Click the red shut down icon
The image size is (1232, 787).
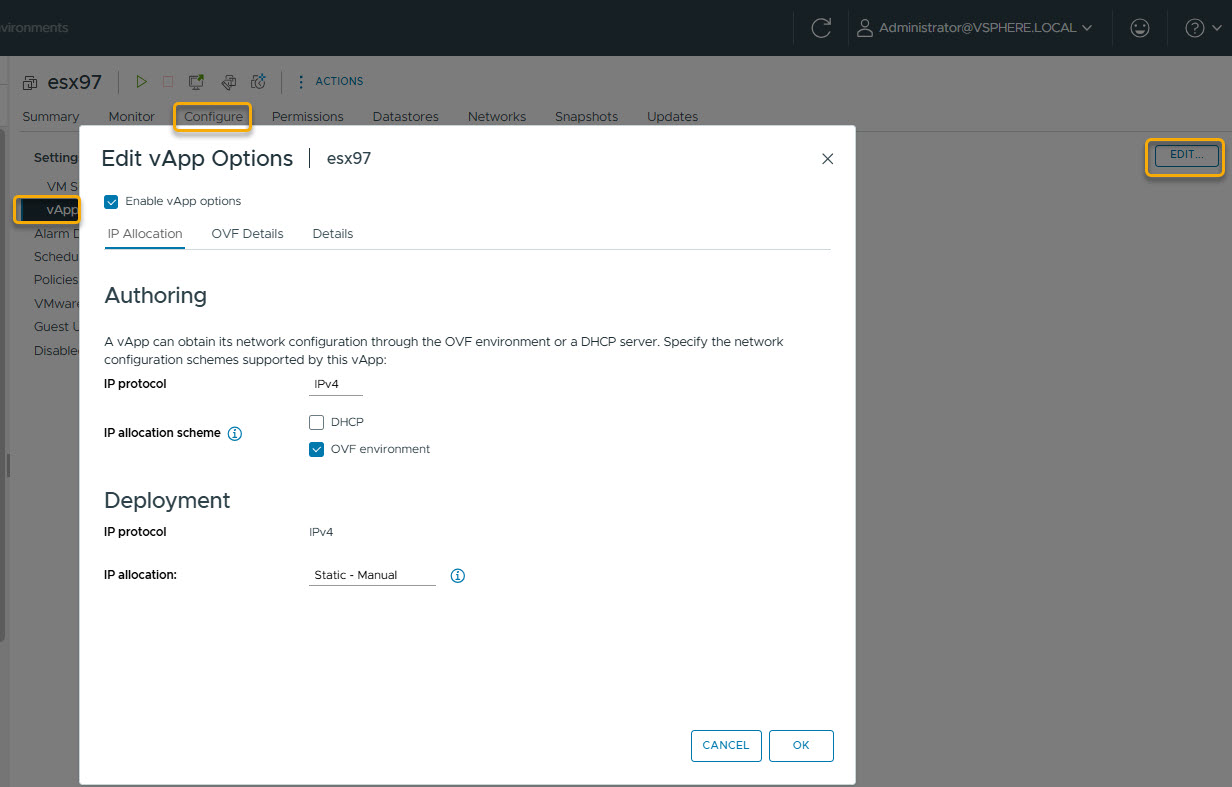point(167,81)
